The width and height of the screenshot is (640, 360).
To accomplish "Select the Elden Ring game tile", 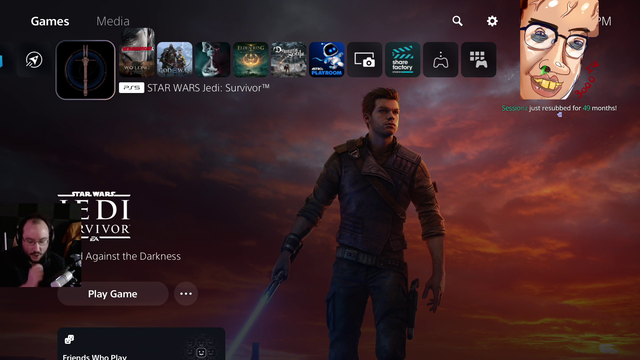I will click(x=251, y=60).
